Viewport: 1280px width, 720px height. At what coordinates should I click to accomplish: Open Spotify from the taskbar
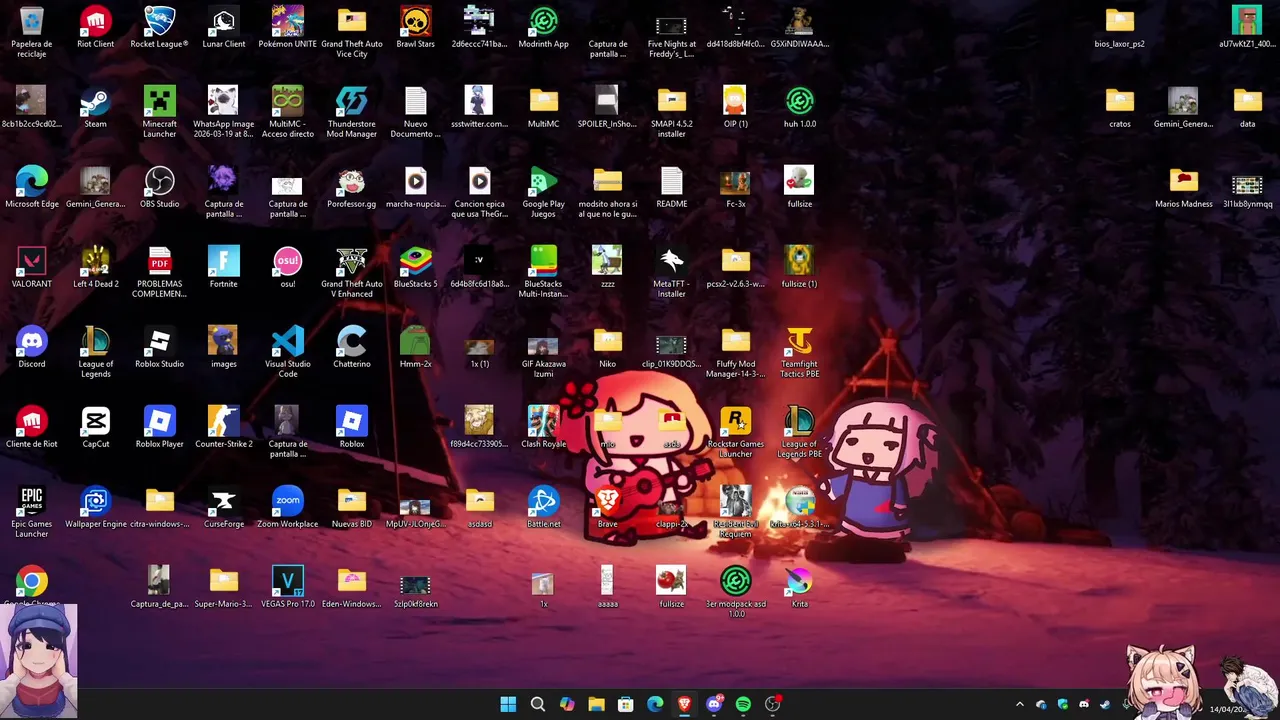743,704
